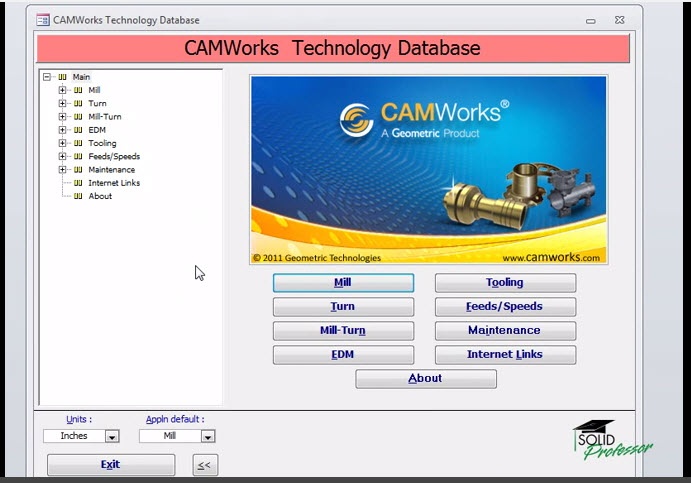Screen dimensions: 691x483
Task: Click the About node book icon
Action: point(78,196)
